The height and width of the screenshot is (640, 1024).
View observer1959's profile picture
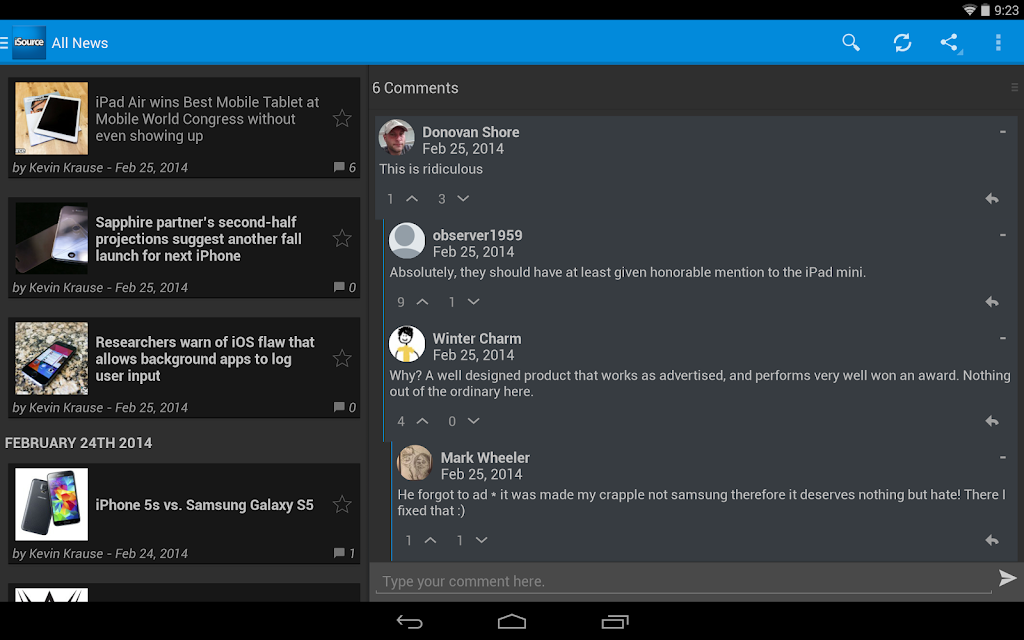(407, 240)
